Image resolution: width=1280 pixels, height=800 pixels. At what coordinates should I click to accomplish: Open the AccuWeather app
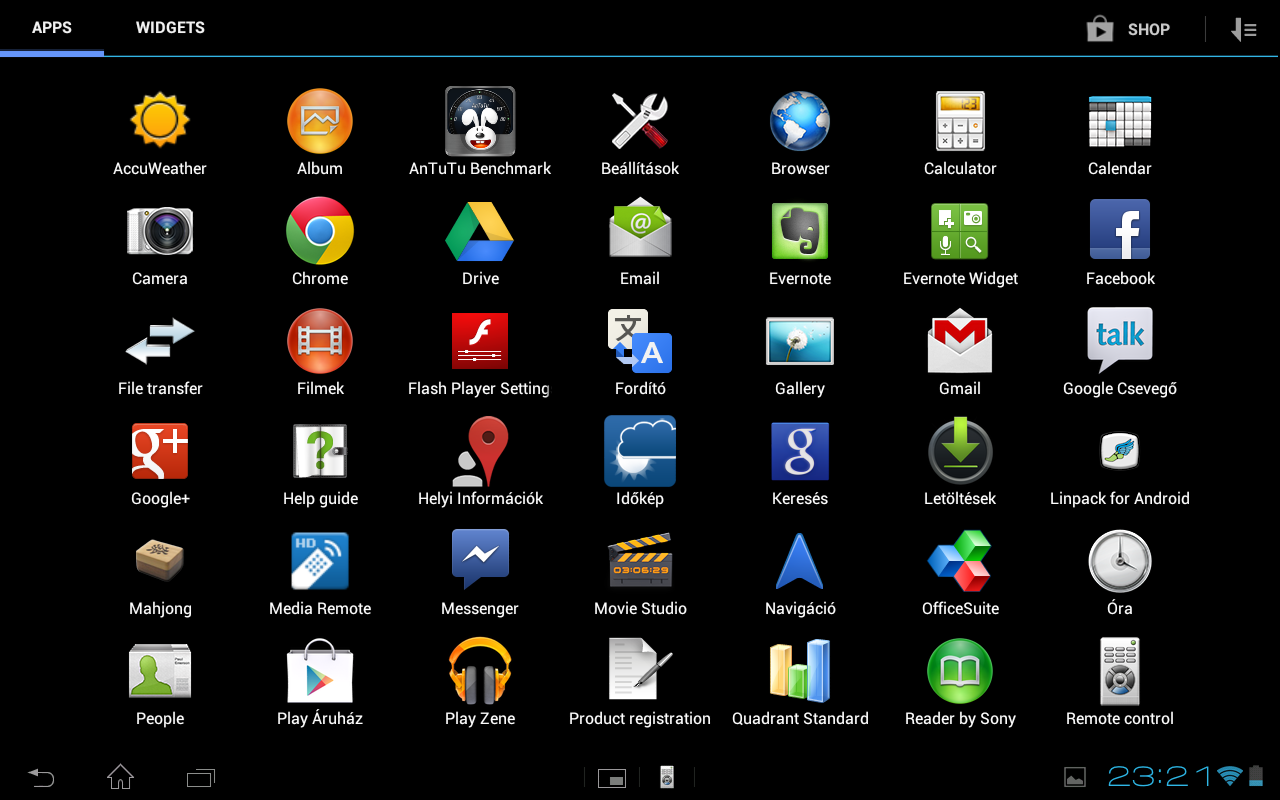point(160,133)
